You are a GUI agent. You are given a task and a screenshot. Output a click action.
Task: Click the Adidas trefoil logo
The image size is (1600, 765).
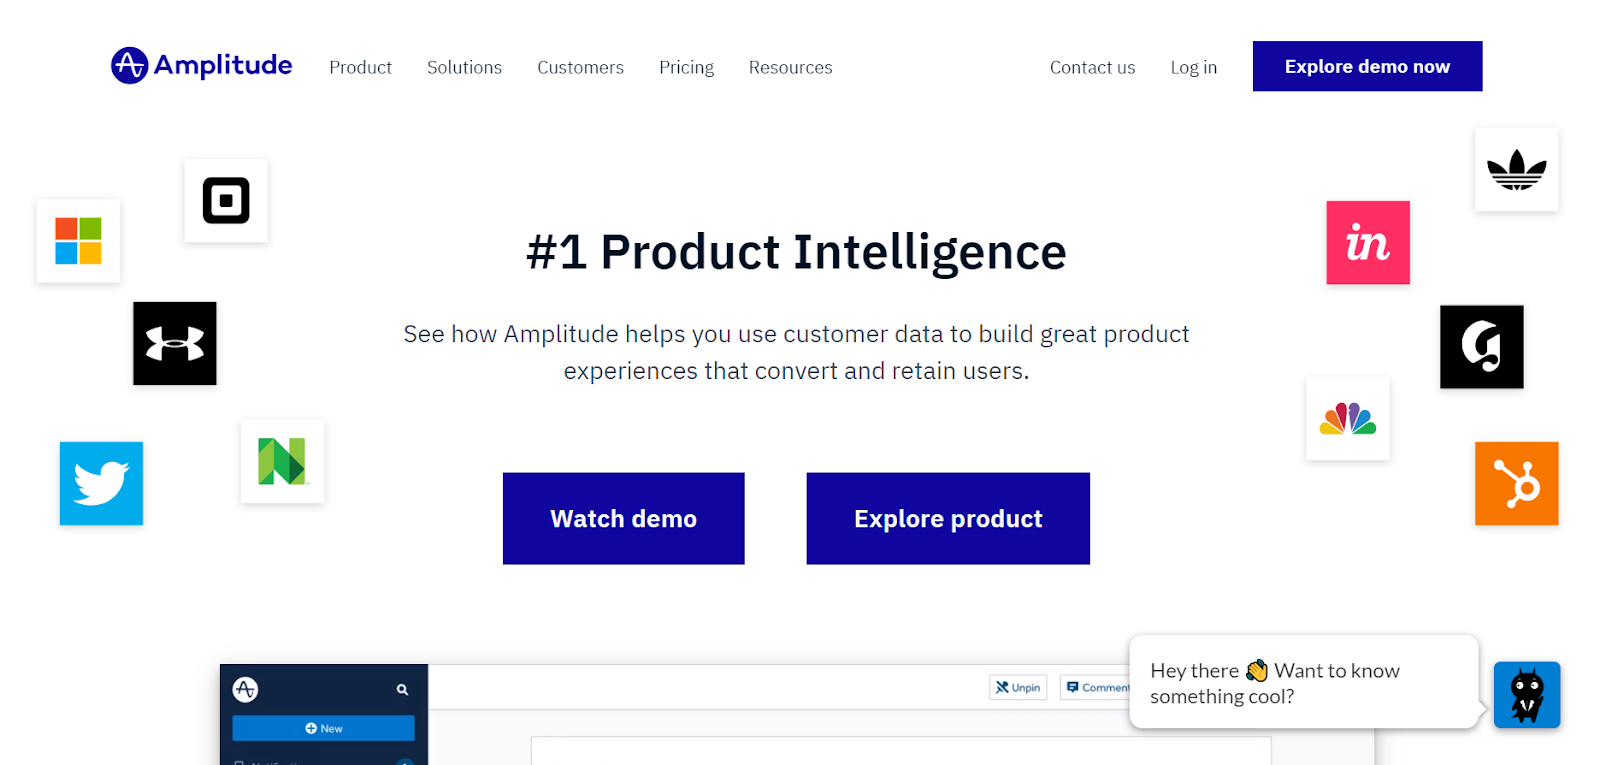1516,169
